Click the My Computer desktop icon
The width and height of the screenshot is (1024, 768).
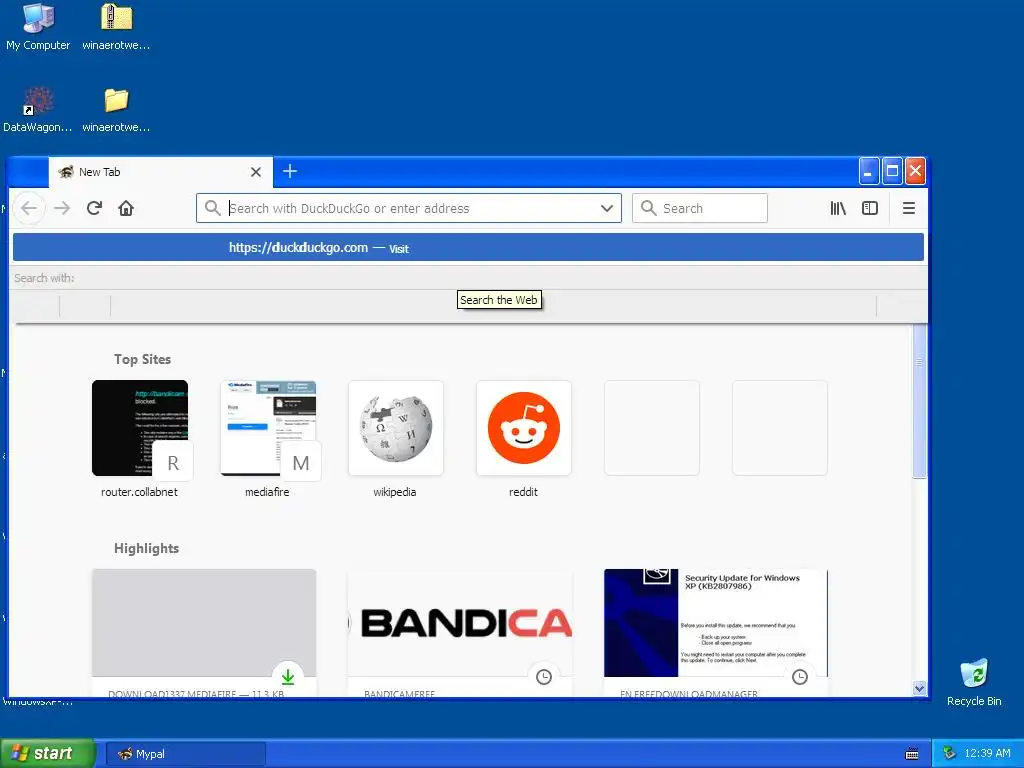click(38, 27)
